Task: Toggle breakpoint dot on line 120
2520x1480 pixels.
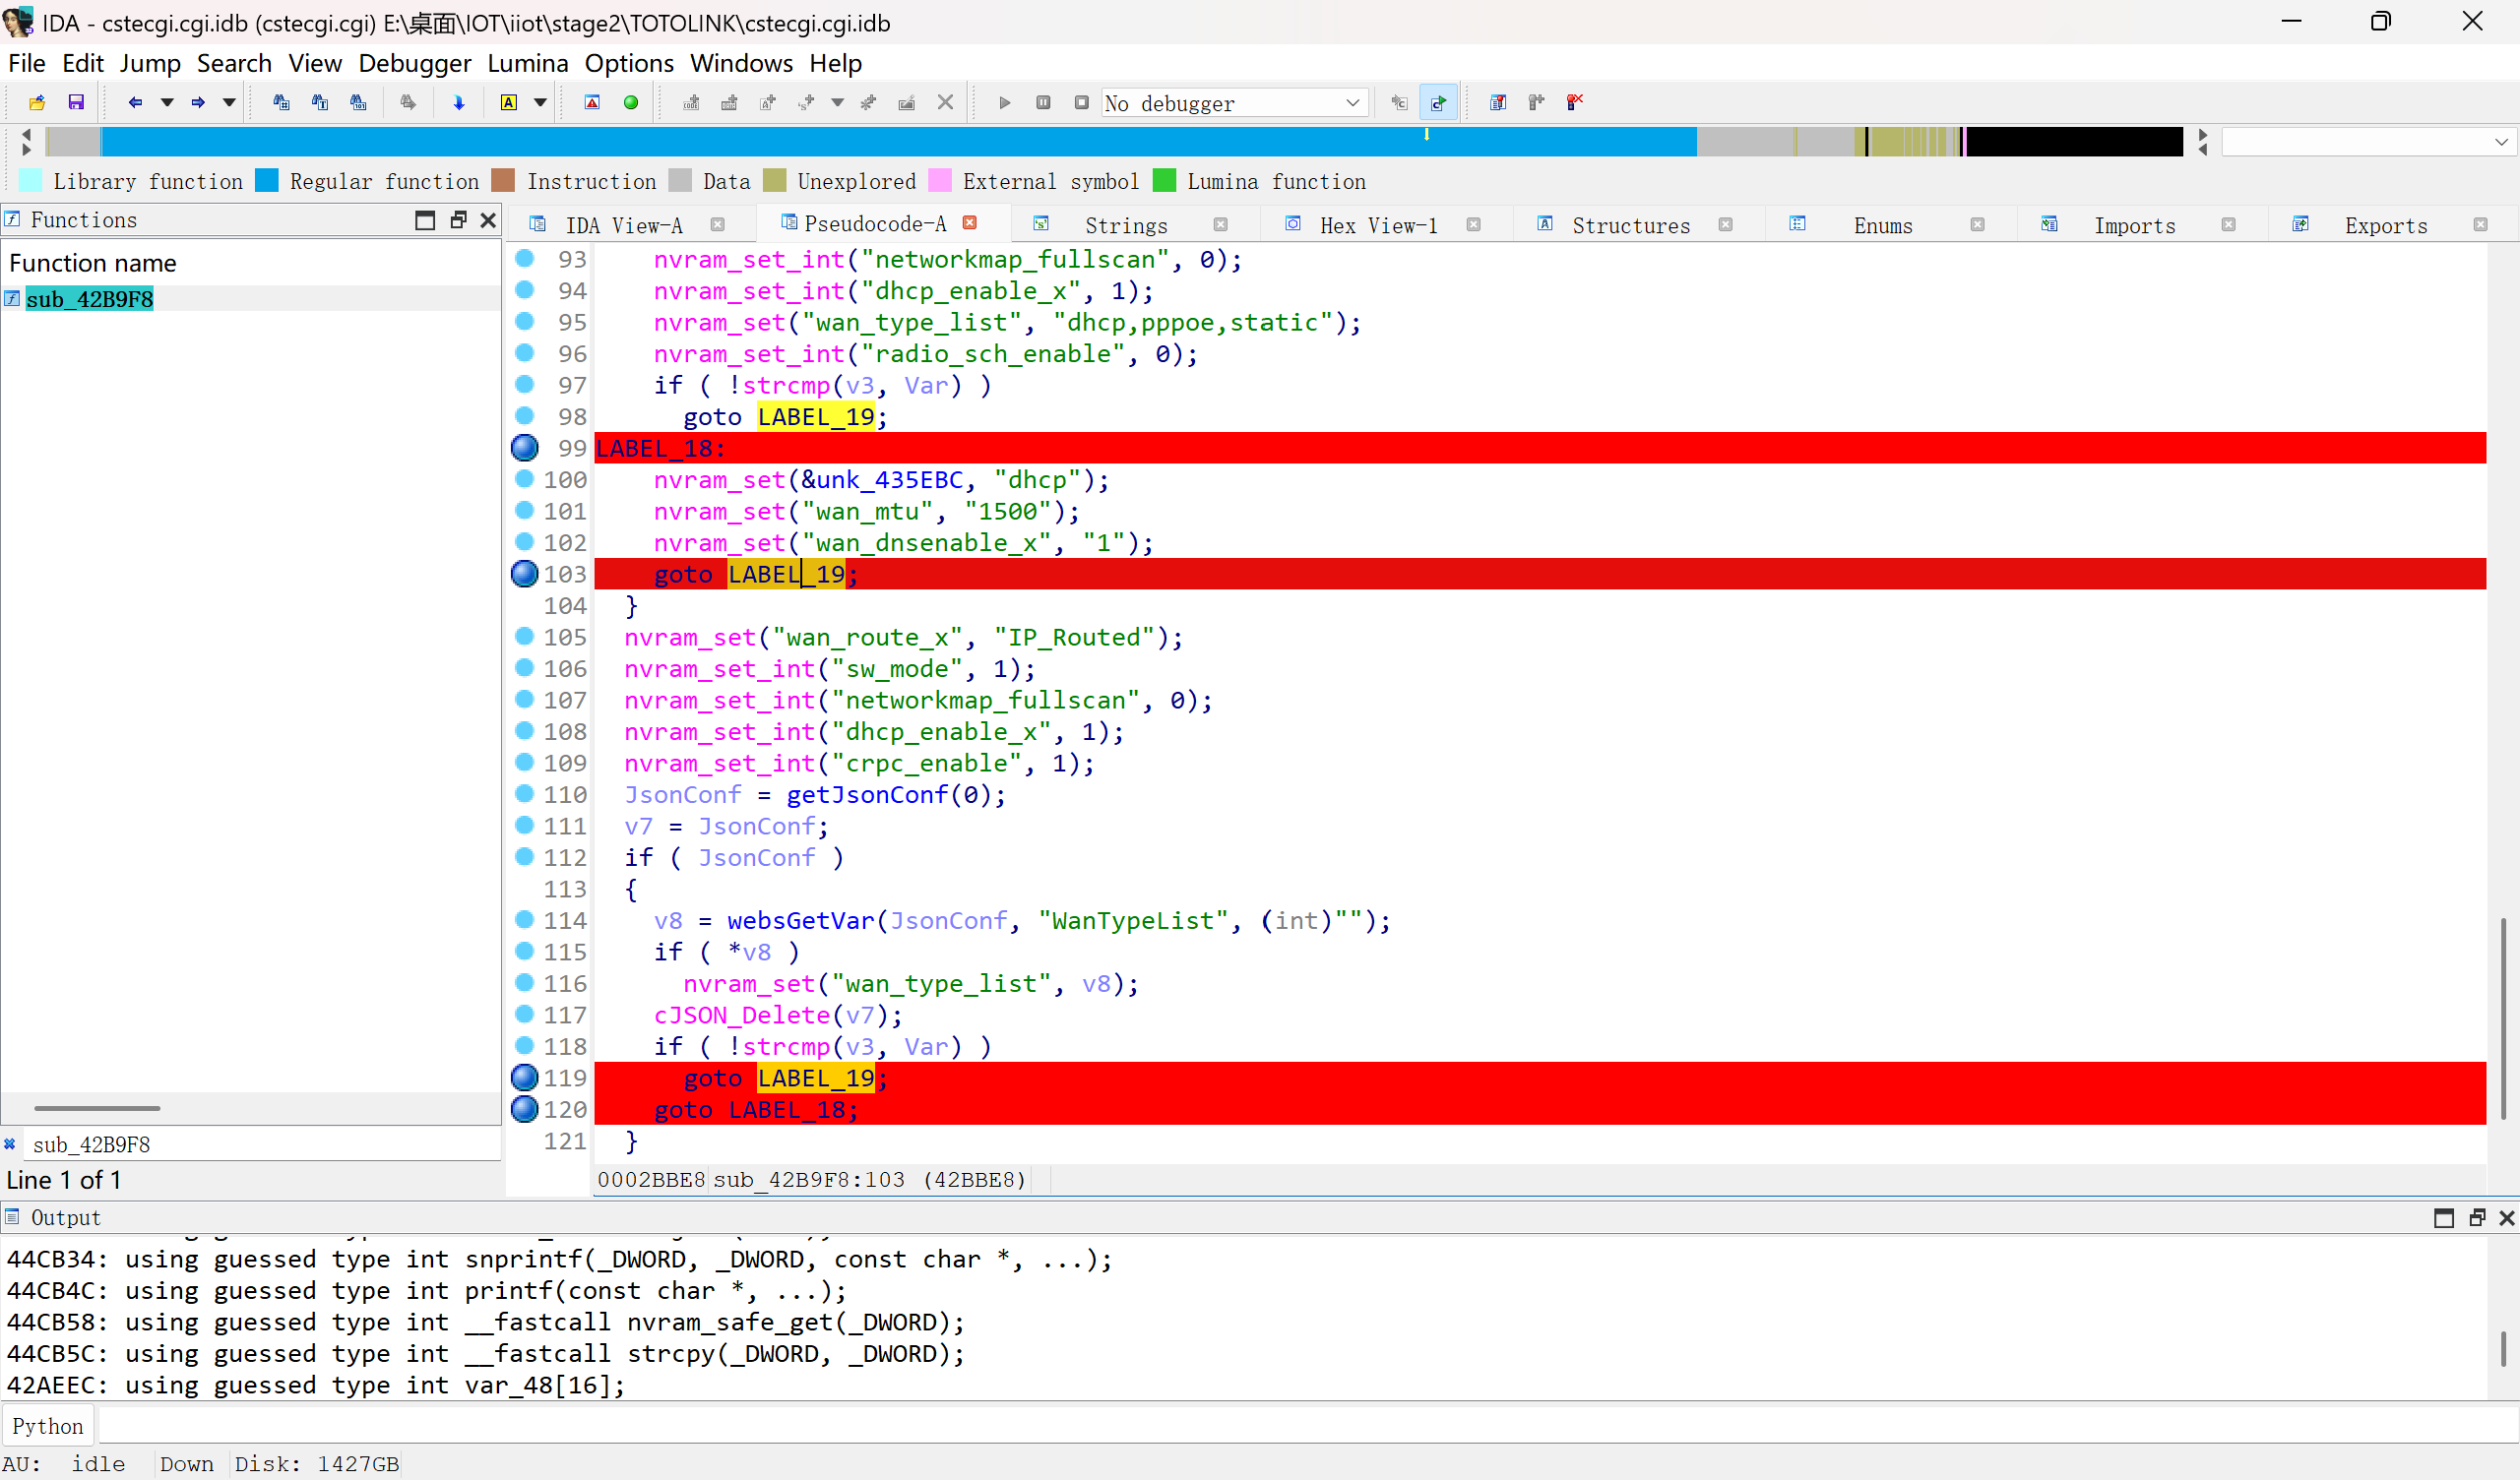Action: [x=525, y=1109]
